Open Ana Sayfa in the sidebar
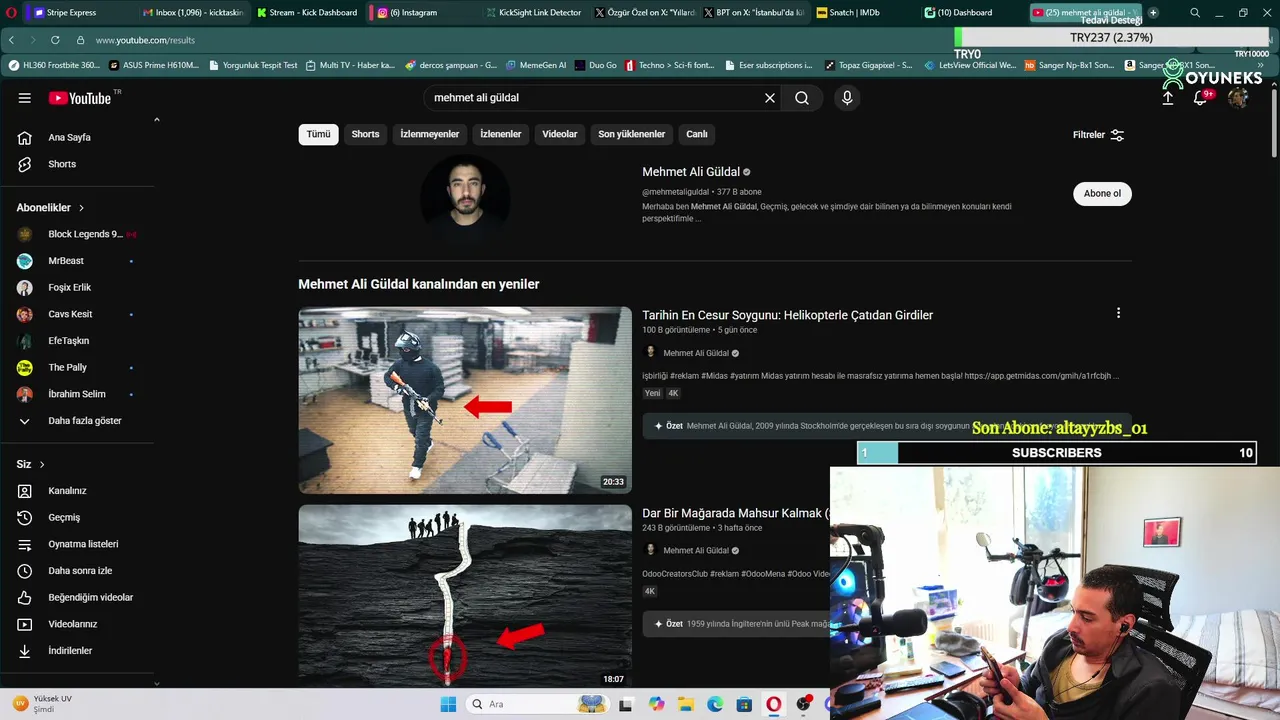 (x=77, y=137)
